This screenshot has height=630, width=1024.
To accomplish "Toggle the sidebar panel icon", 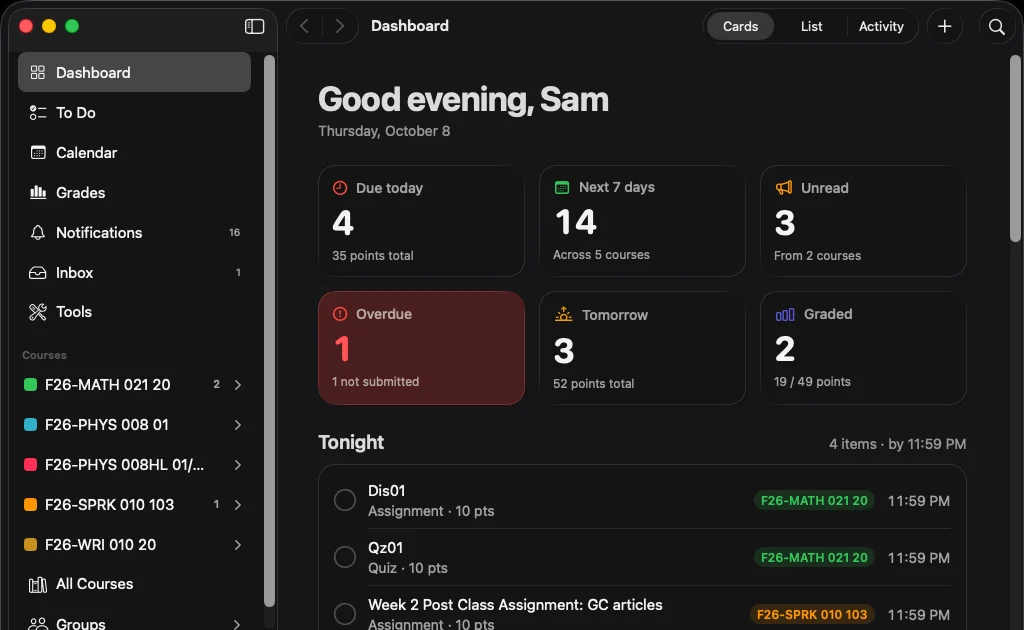I will pos(254,26).
